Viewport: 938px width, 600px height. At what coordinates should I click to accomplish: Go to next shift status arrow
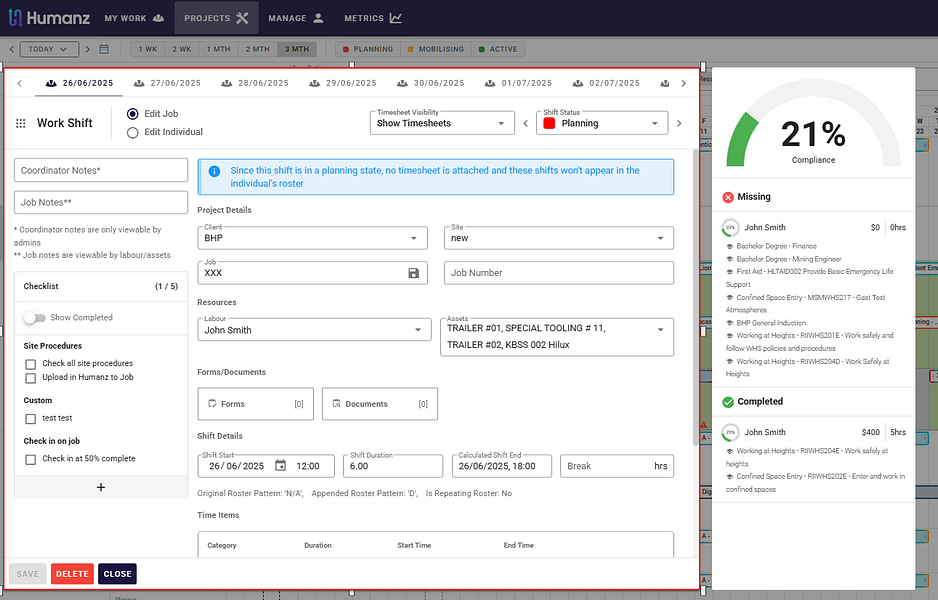[x=679, y=123]
